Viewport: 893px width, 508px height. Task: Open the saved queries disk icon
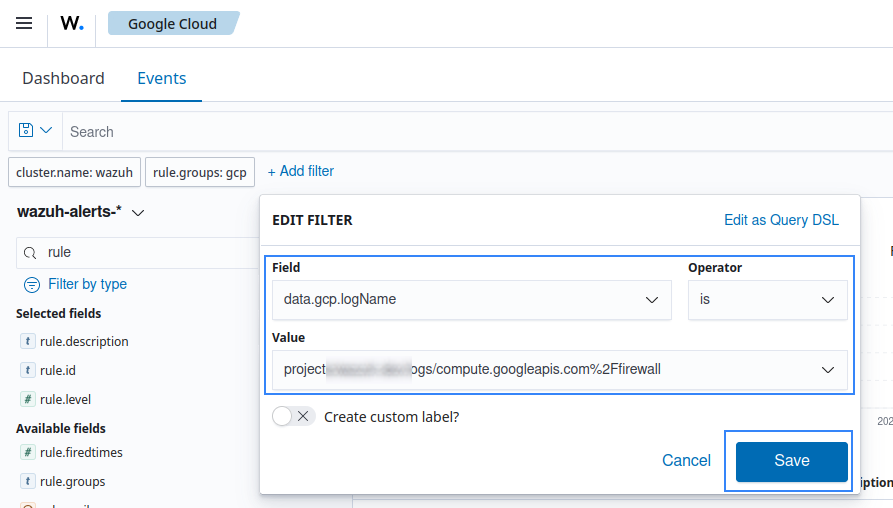click(x=27, y=131)
